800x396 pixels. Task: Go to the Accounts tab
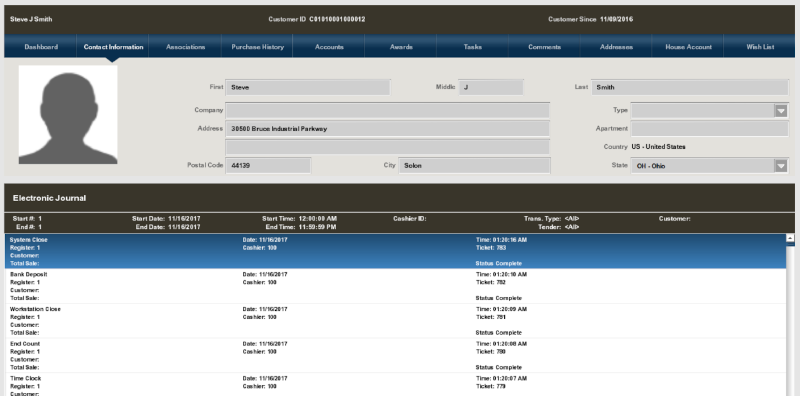(x=329, y=46)
